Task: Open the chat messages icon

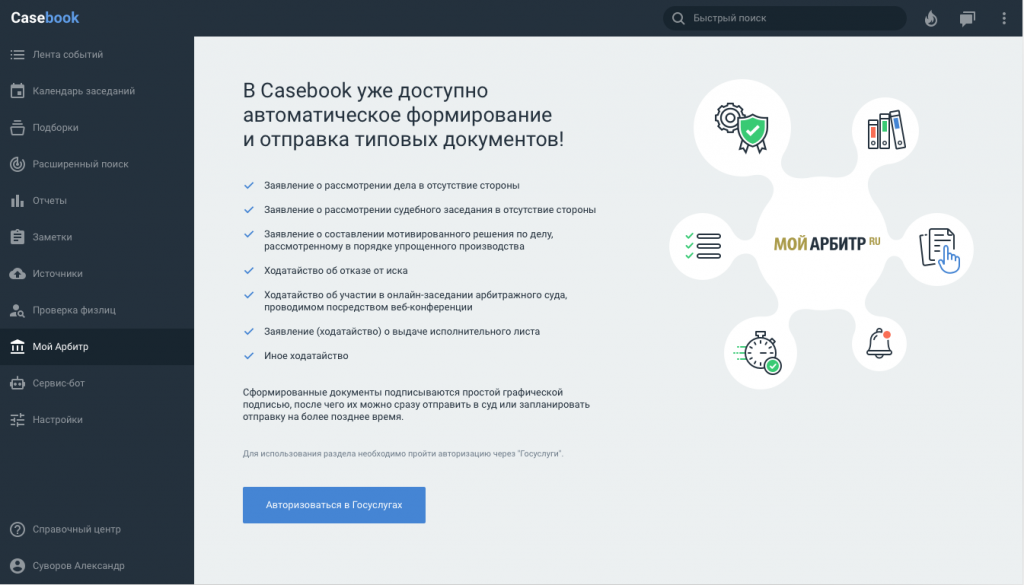Action: [967, 18]
